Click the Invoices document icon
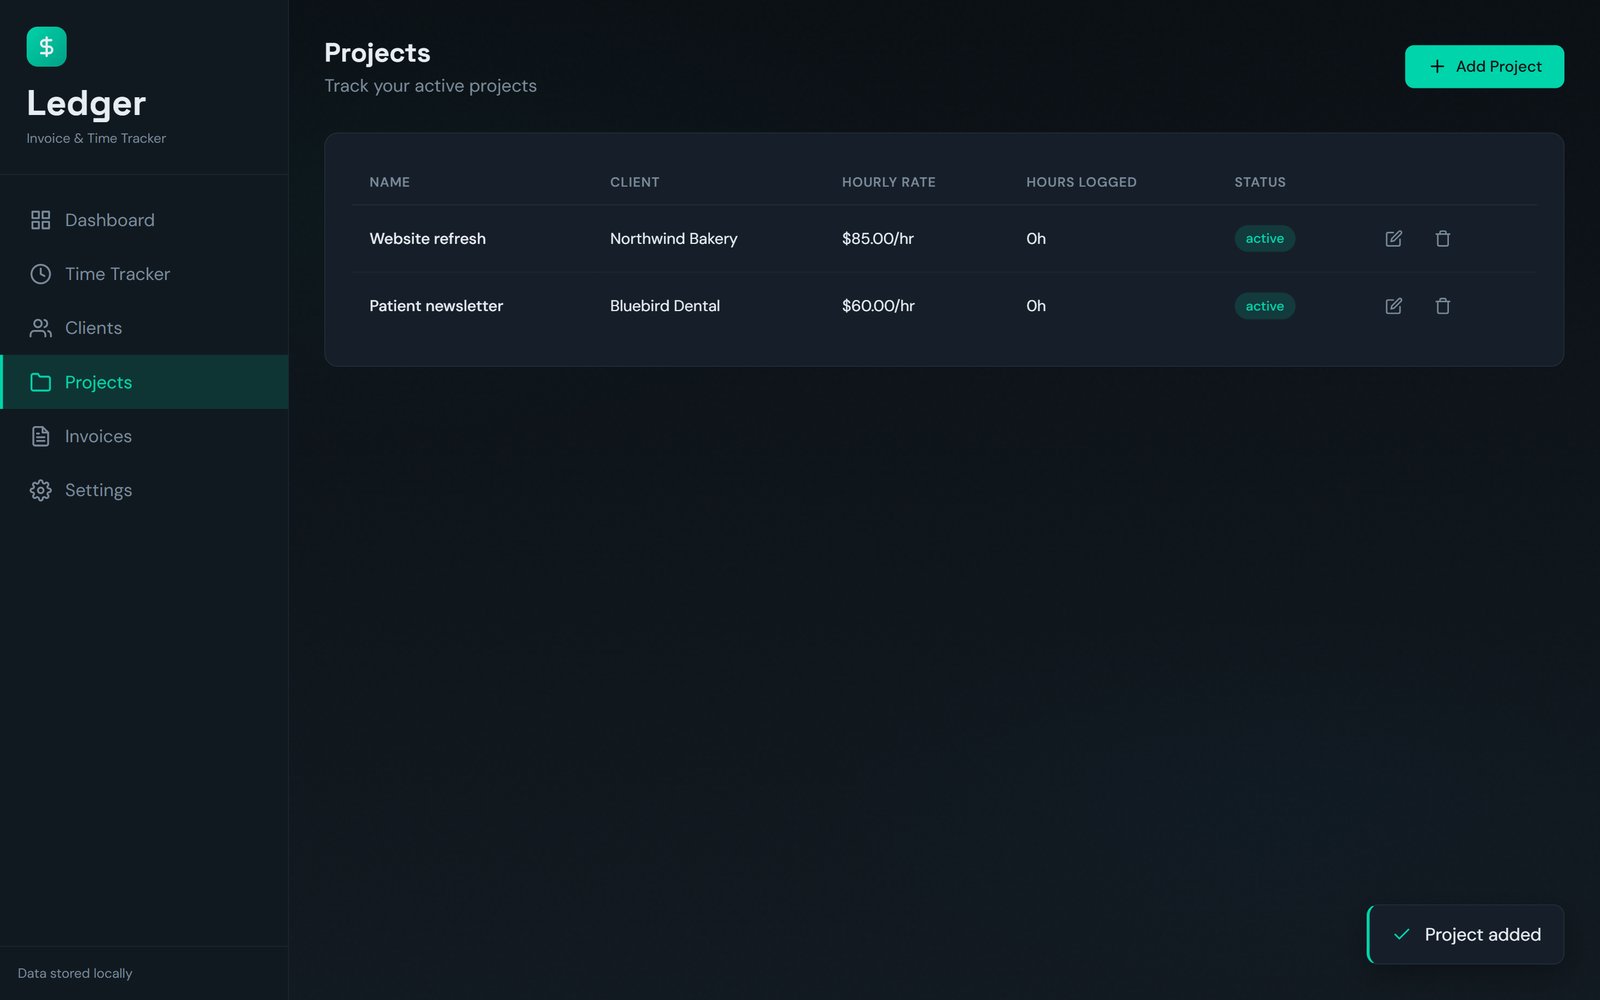Viewport: 1600px width, 1000px height. pos(40,436)
